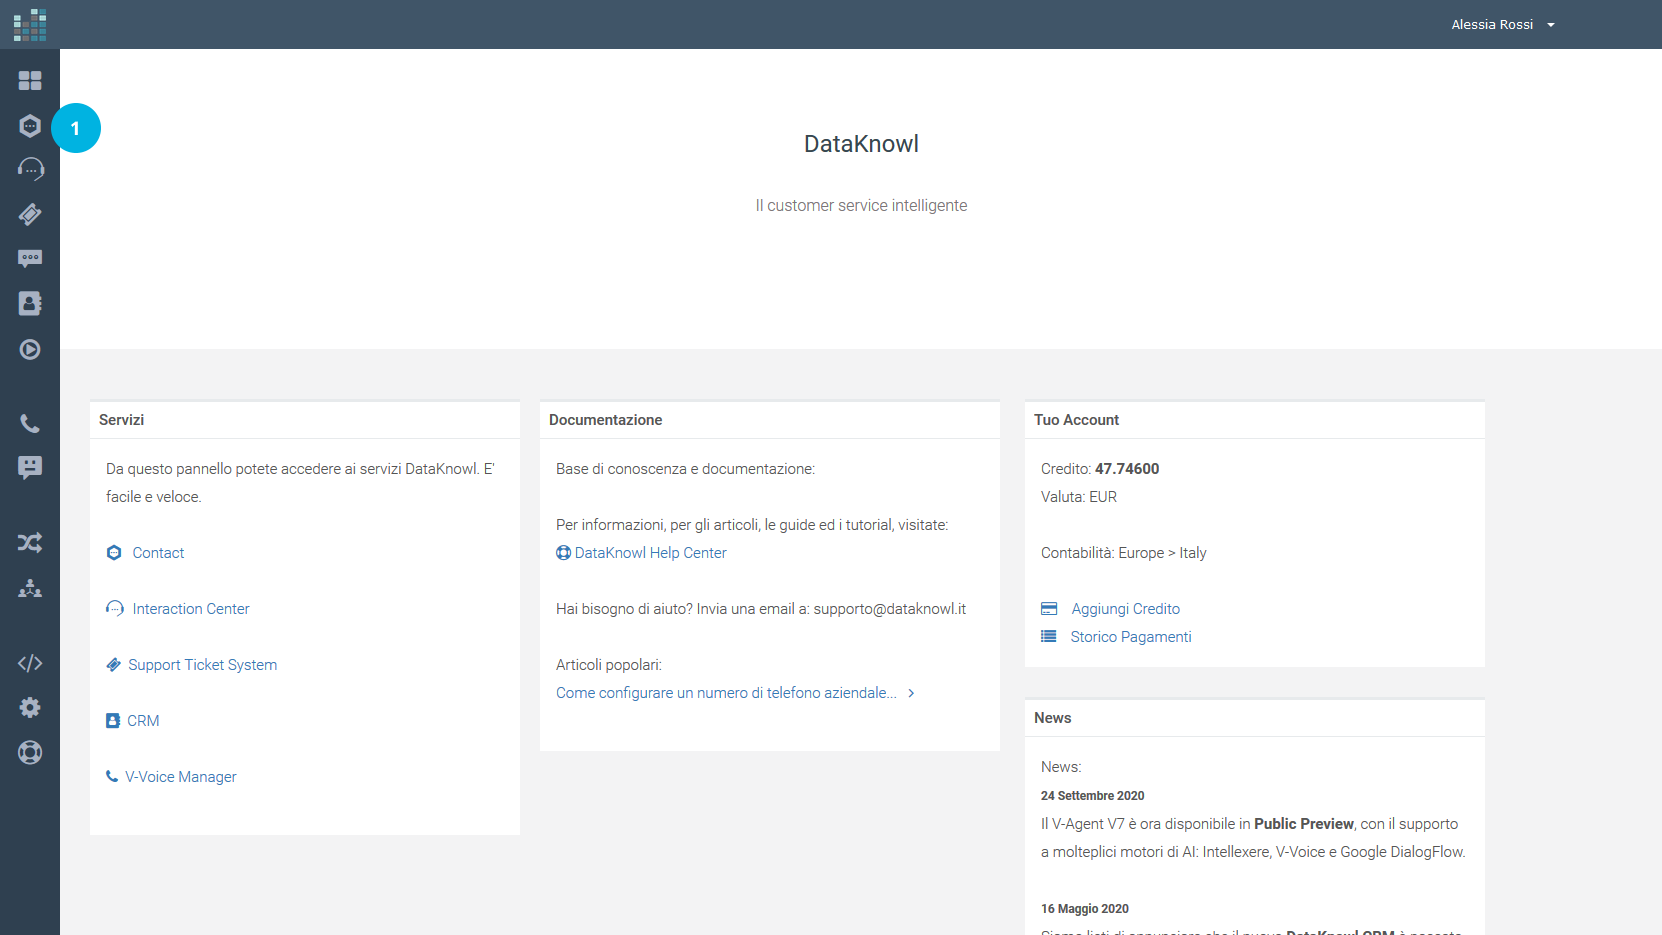Open the Storico Pagamenti link
Screen dimensions: 1662x935
(1131, 637)
